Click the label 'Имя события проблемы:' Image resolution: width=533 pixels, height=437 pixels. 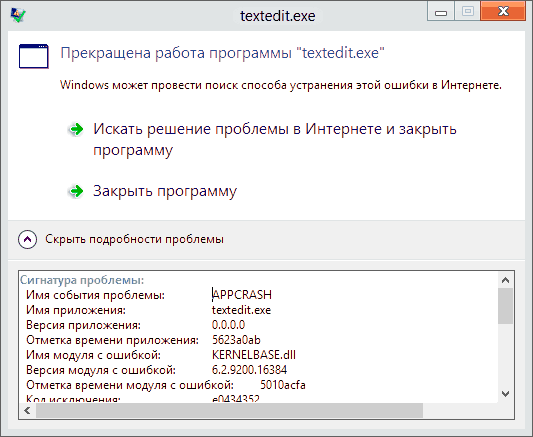tap(96, 295)
